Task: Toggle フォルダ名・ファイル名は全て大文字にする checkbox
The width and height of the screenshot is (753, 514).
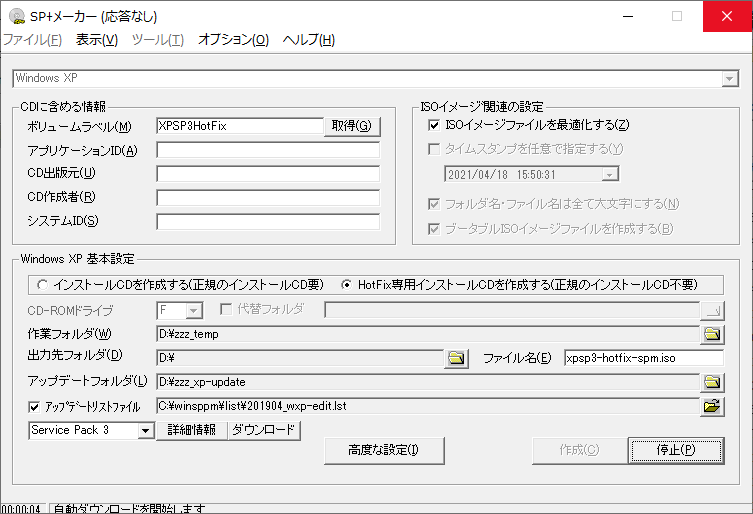Action: [434, 204]
